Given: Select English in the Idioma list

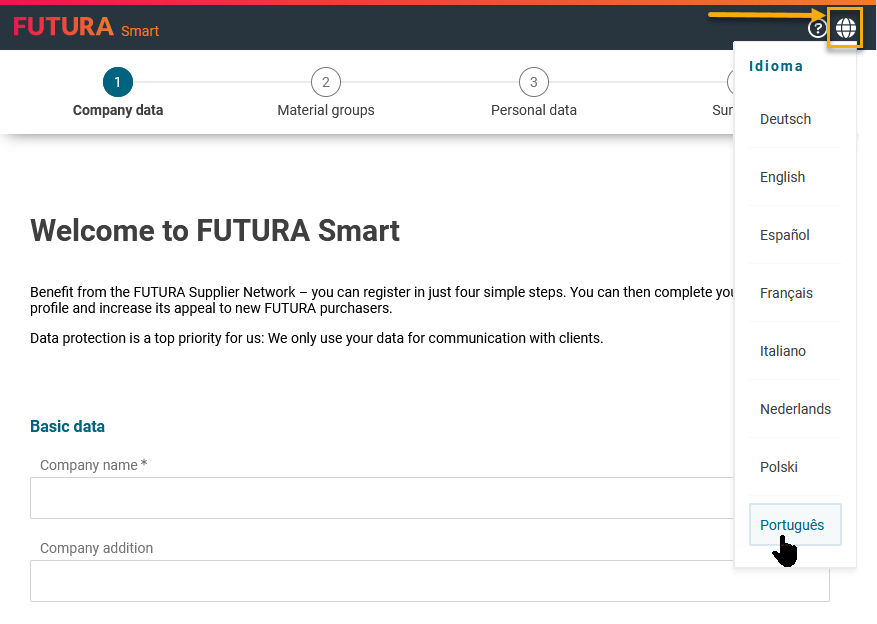Looking at the screenshot, I should [x=782, y=177].
